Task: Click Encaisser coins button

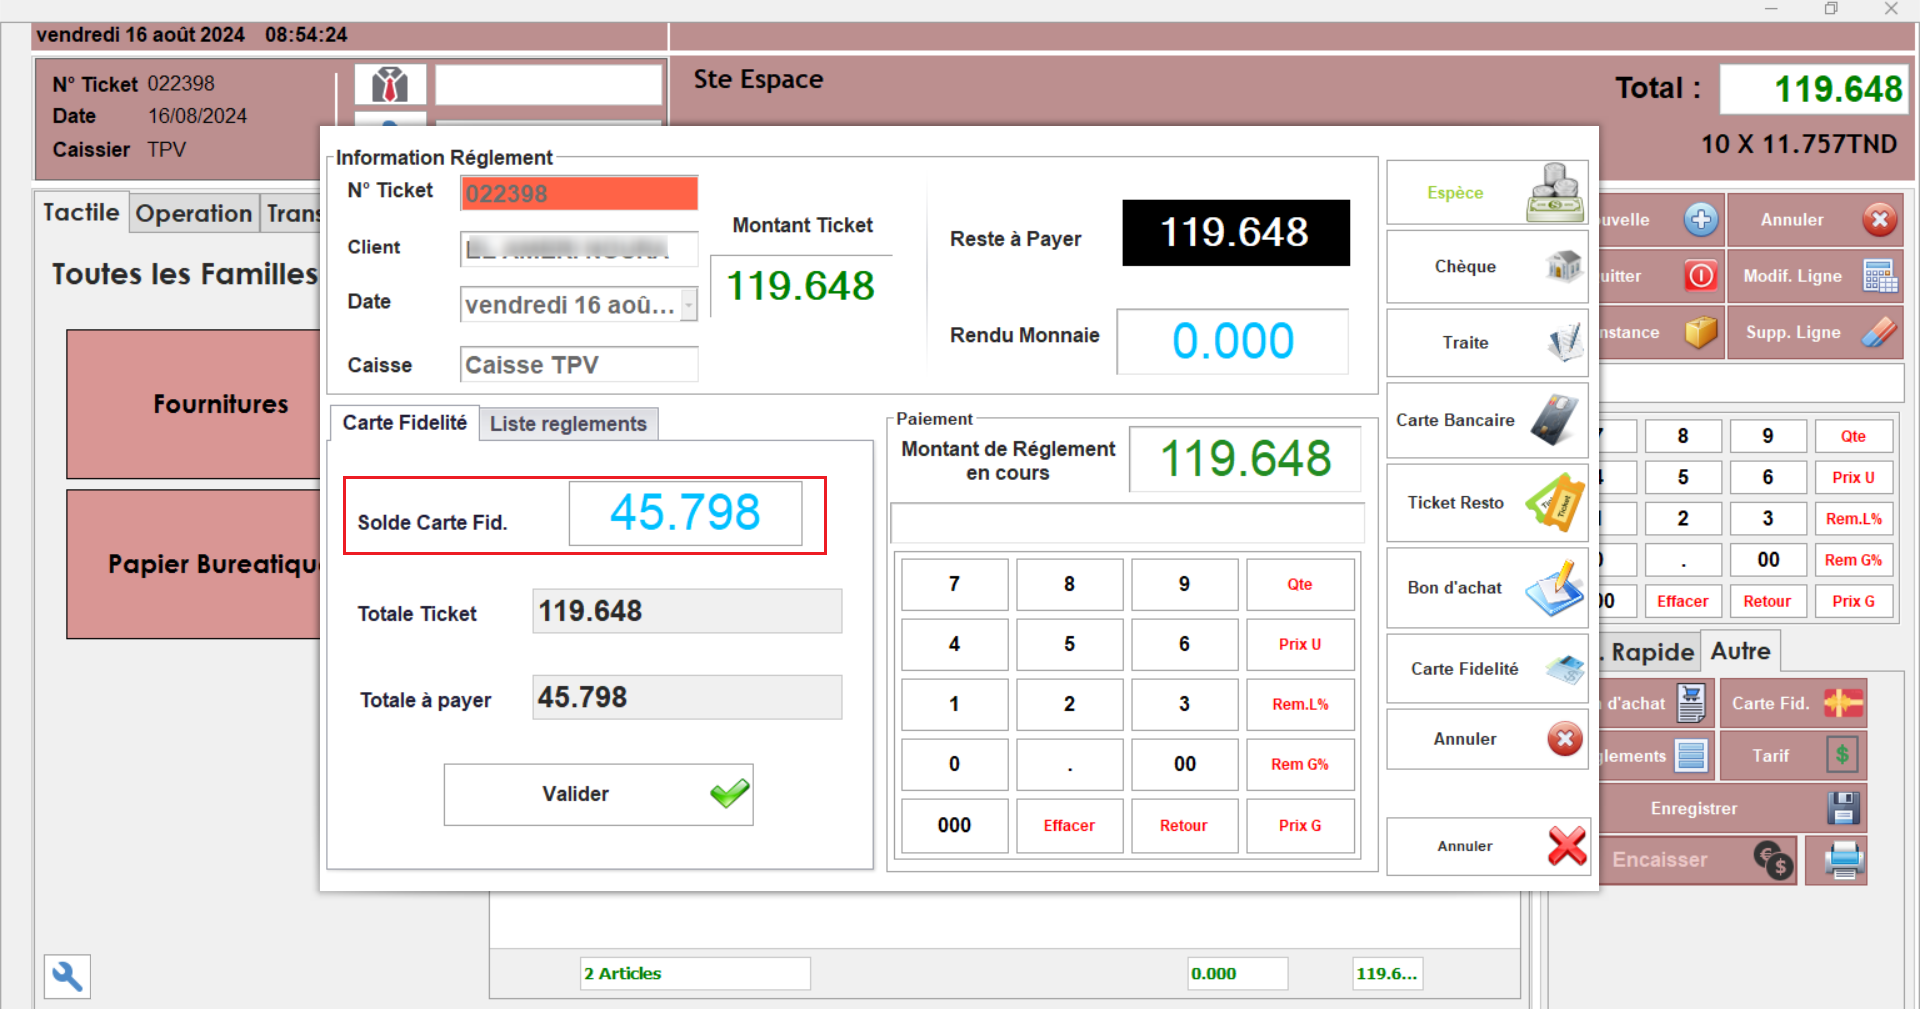Action: [x=1698, y=860]
